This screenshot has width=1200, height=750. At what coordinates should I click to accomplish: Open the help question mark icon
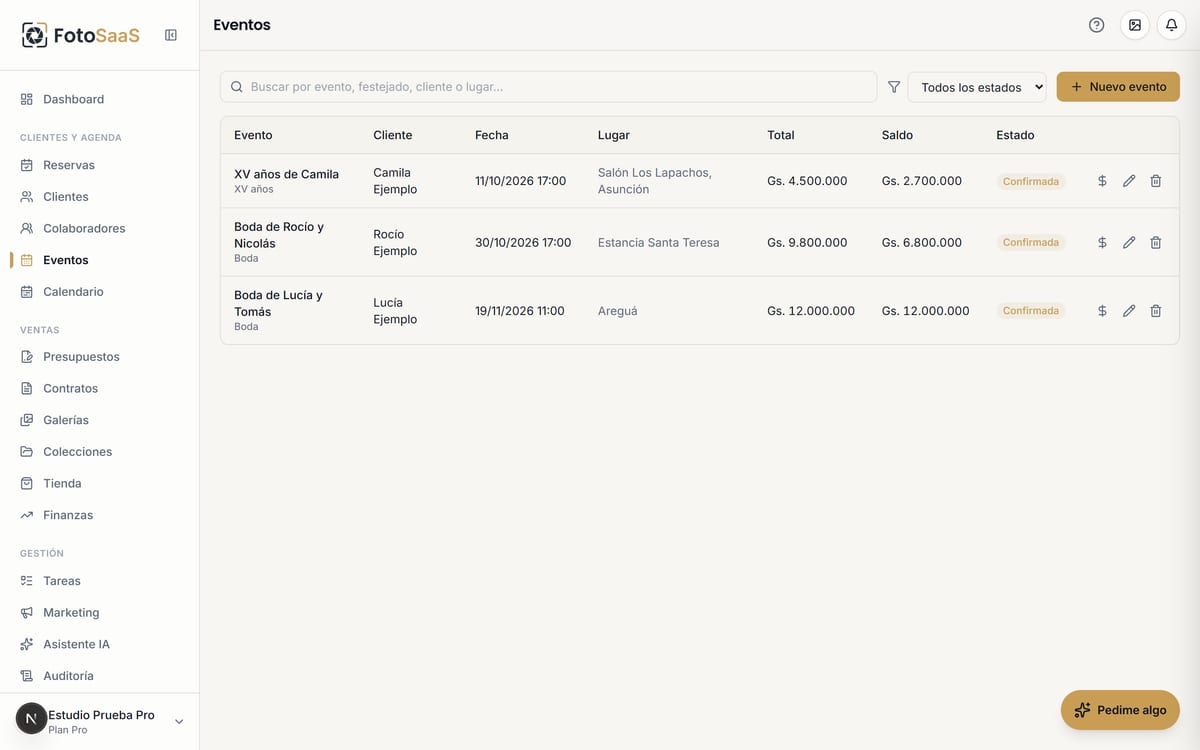1097,25
